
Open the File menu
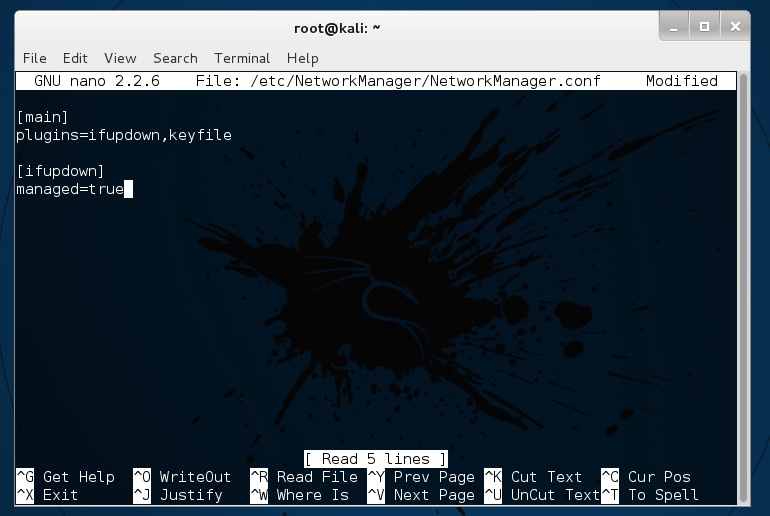click(34, 58)
